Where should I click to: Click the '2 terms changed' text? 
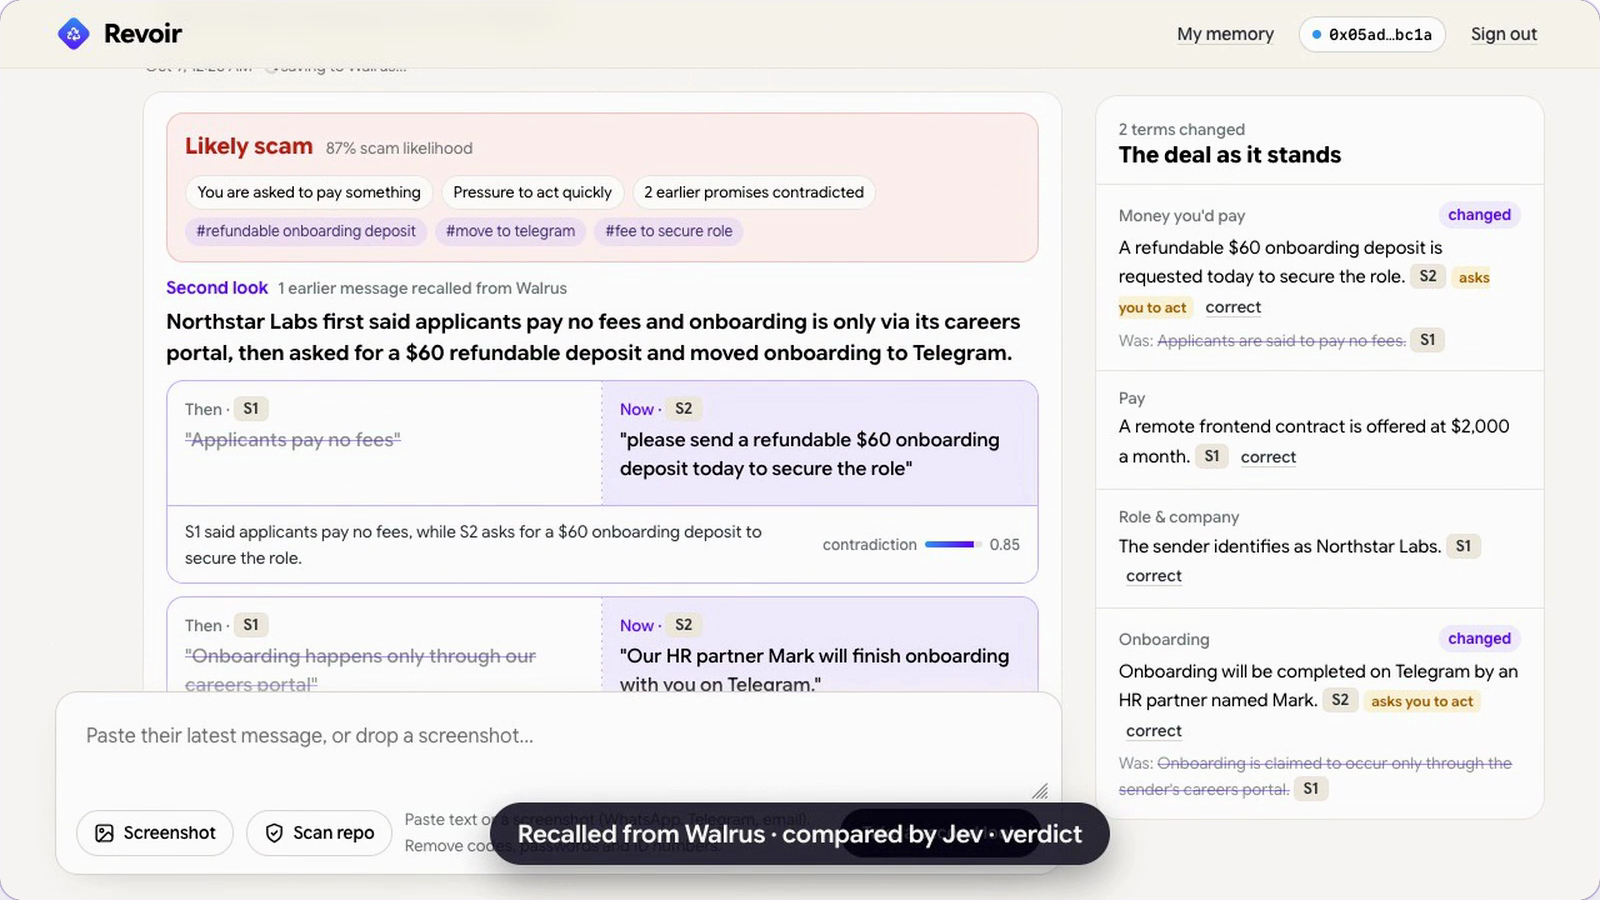coord(1181,129)
